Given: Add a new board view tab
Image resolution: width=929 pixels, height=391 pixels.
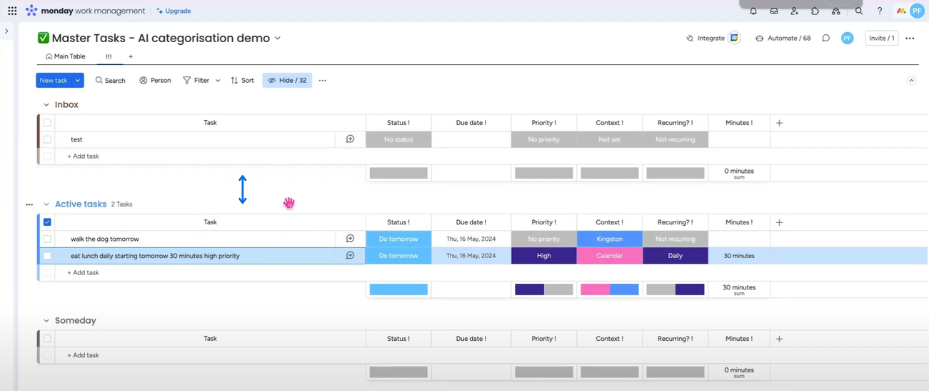Looking at the screenshot, I should point(131,56).
